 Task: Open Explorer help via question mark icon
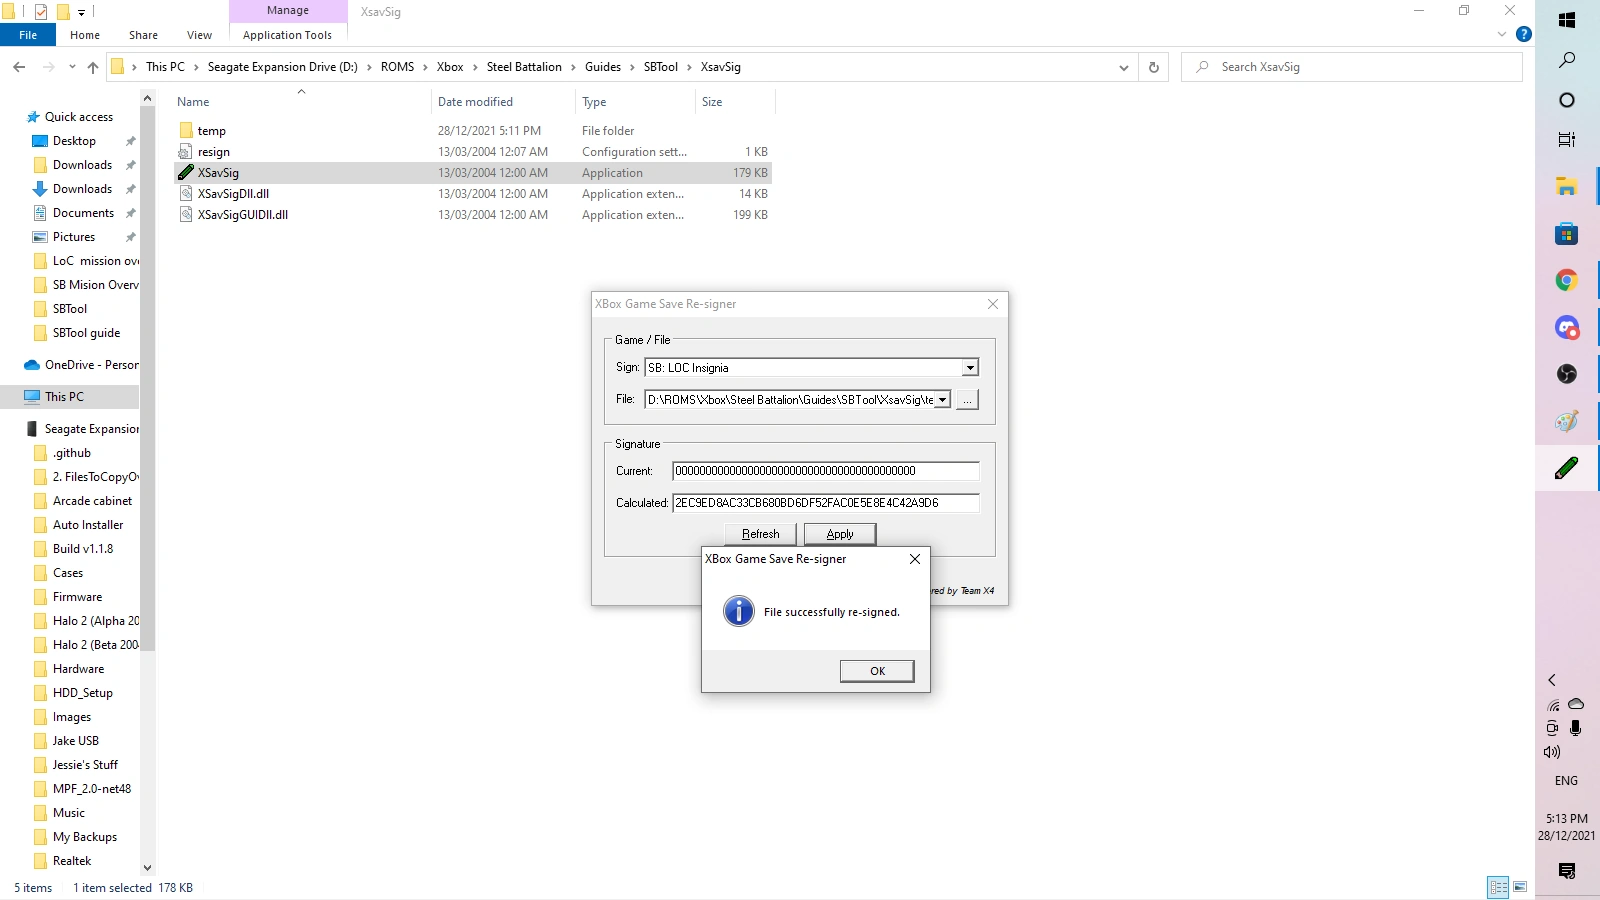1524,34
